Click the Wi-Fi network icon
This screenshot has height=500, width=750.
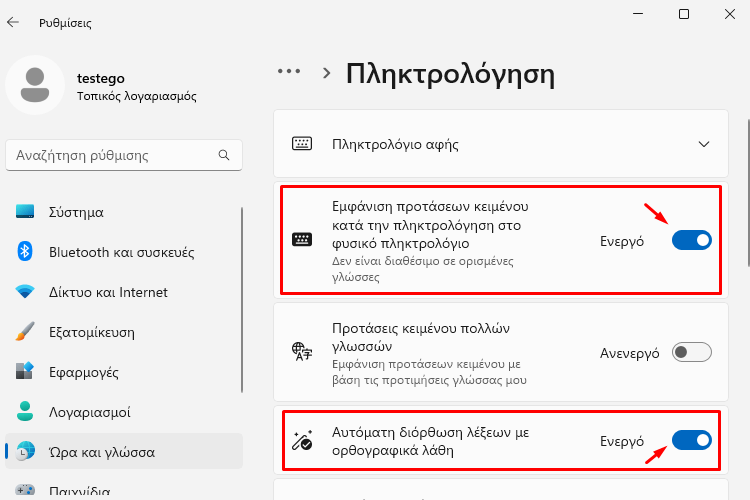[x=25, y=291]
